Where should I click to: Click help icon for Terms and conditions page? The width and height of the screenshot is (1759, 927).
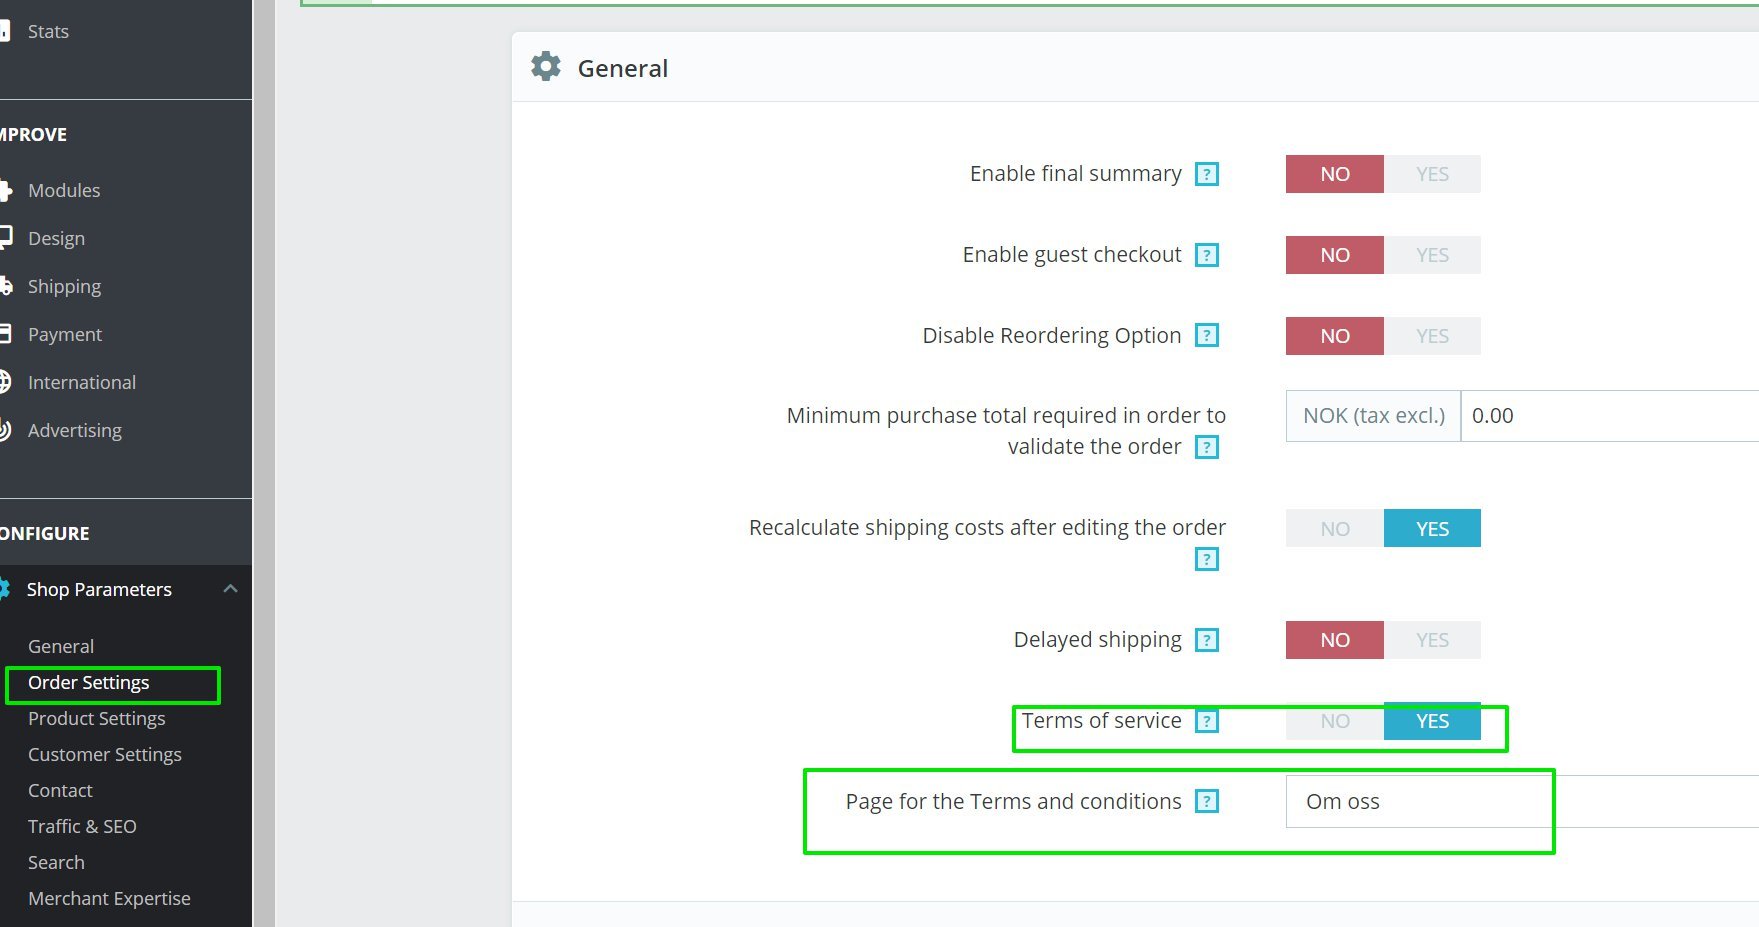pos(1207,802)
